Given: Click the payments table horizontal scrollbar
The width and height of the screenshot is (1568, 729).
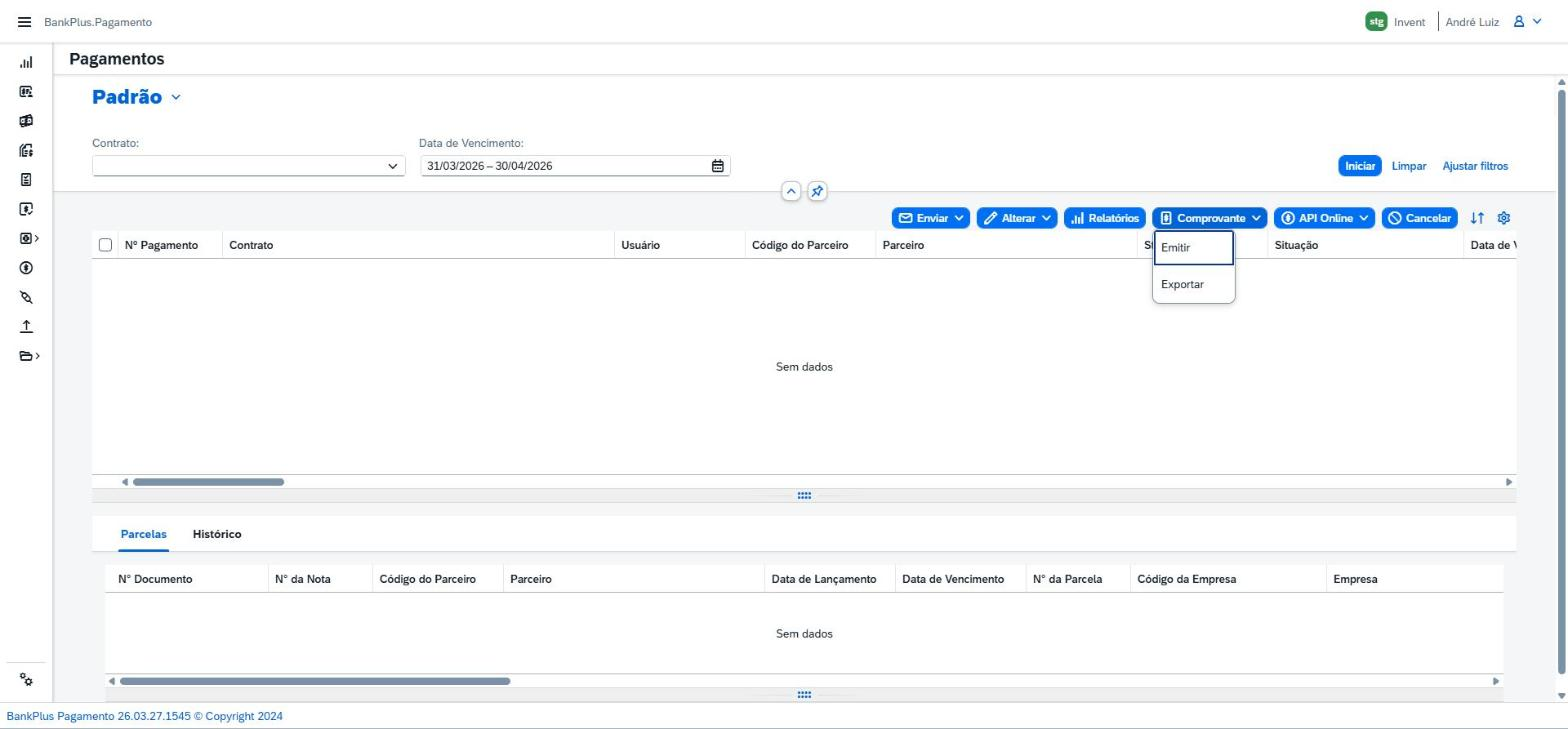Looking at the screenshot, I should pos(209,482).
